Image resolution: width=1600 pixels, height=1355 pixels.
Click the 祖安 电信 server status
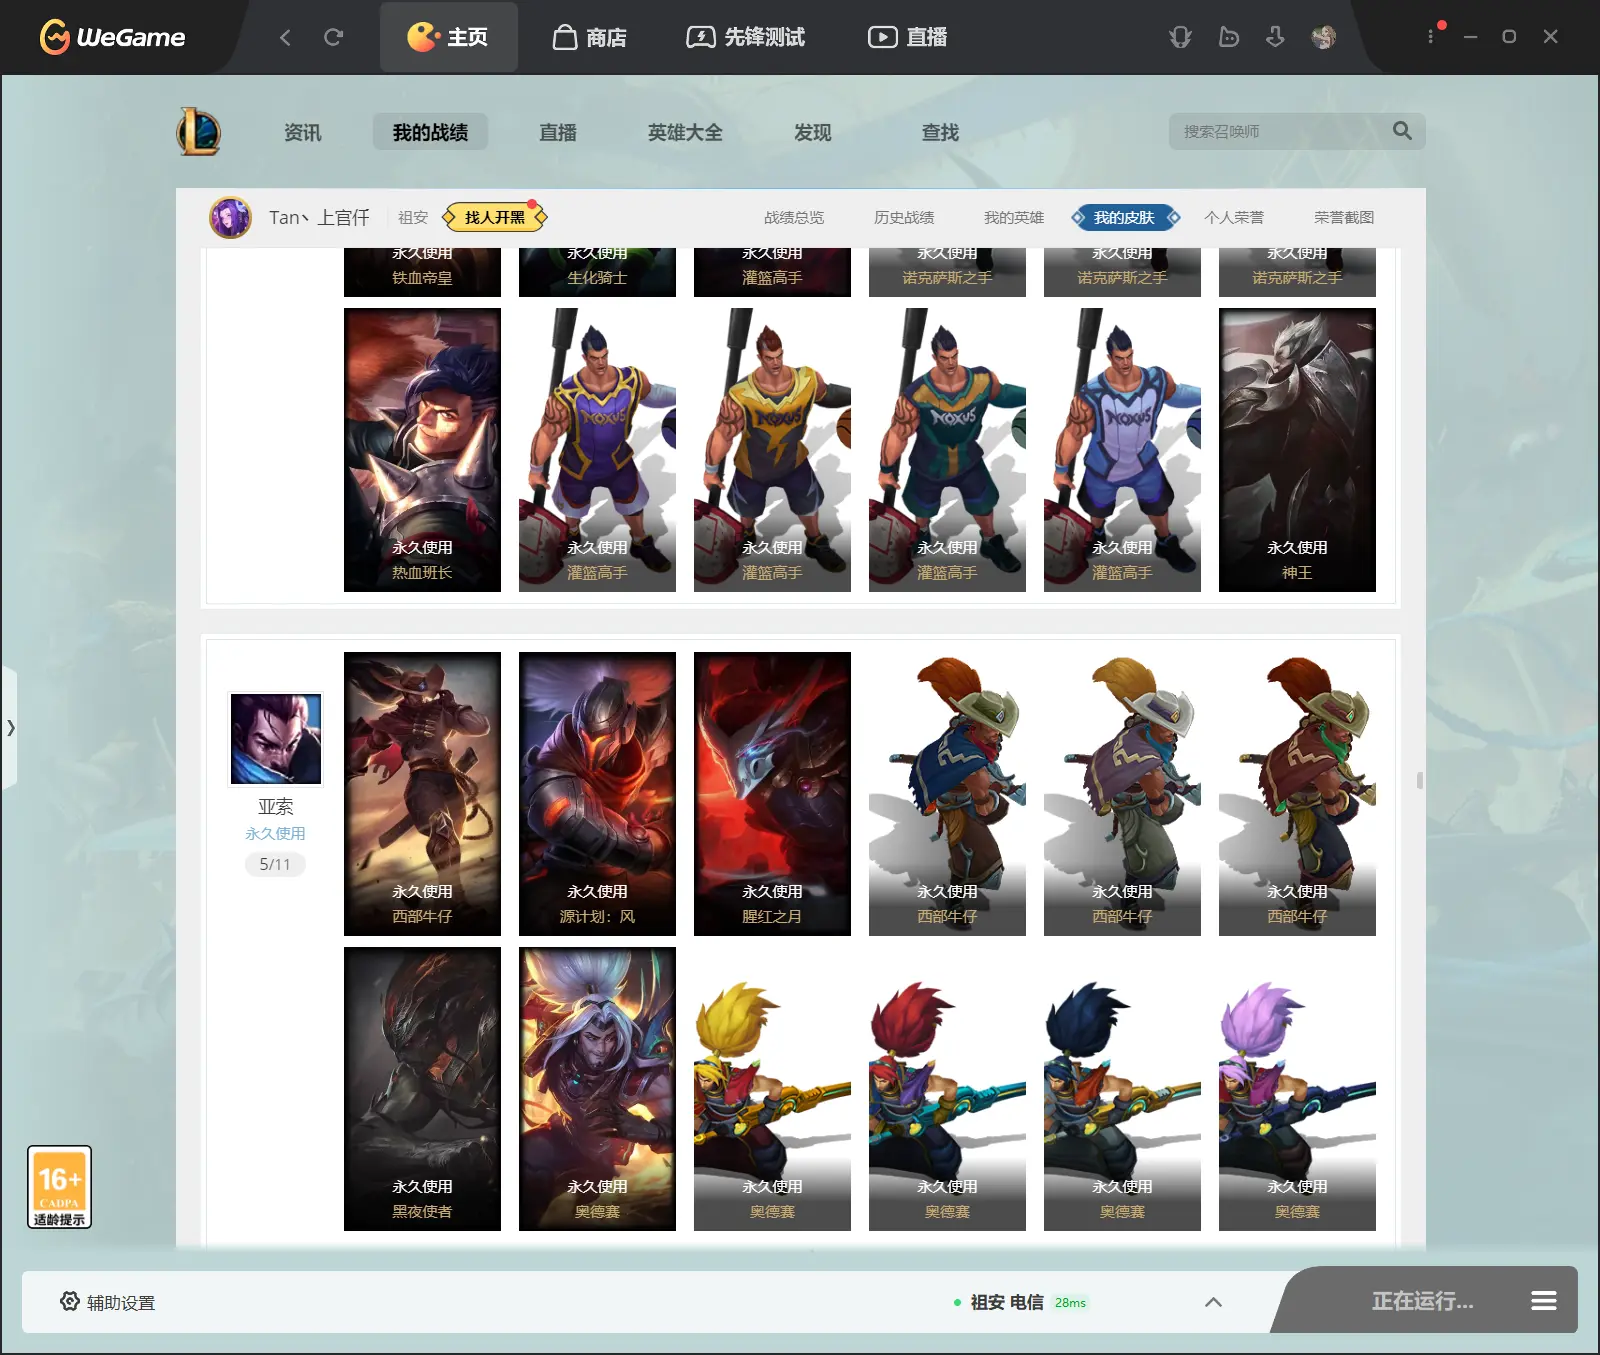pos(1021,1302)
